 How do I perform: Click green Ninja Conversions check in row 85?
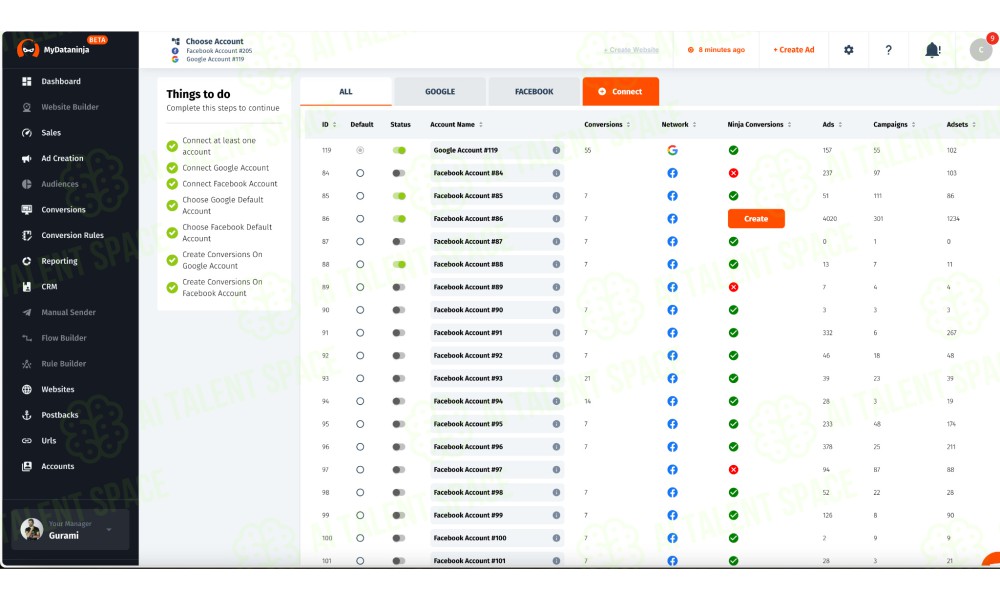click(733, 196)
